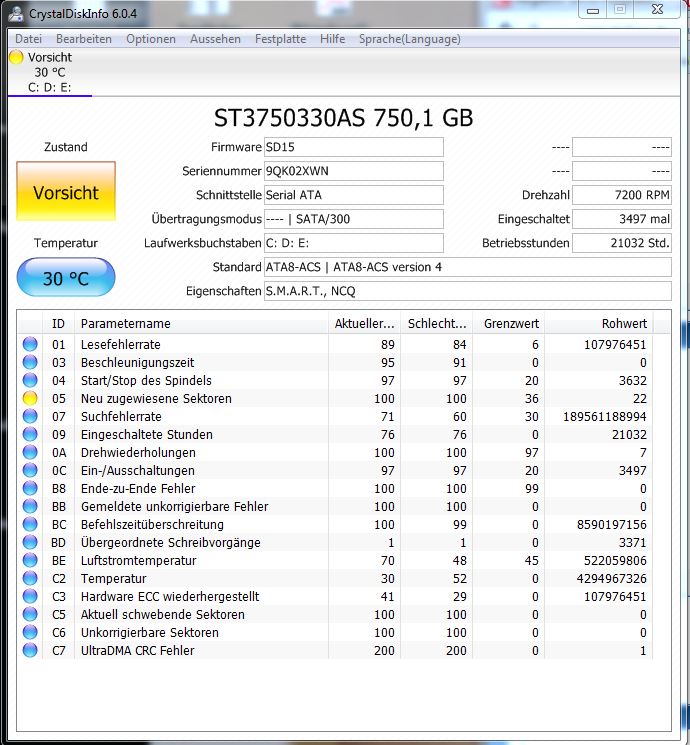This screenshot has width=690, height=745.
Task: Click status orb for Start/Stop des Spindels
Action: click(30, 380)
